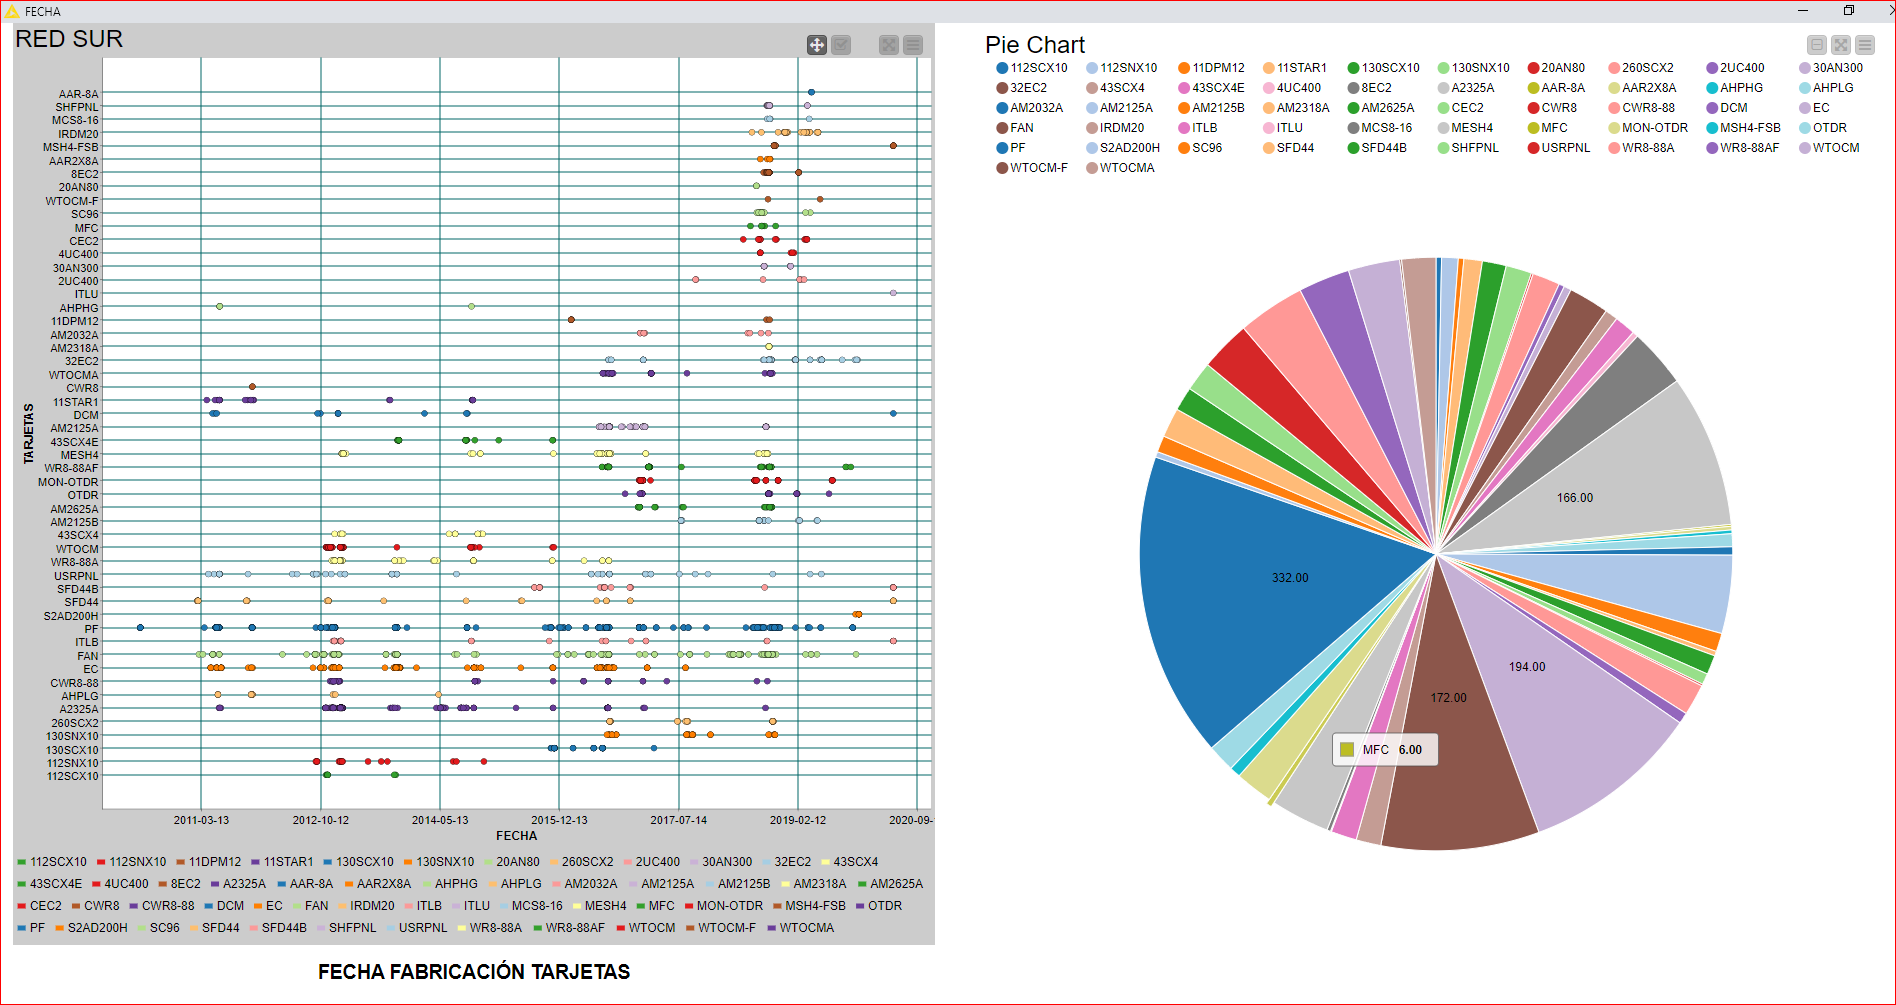Maximize the RED SUR scatter chart view
Image resolution: width=1896 pixels, height=1005 pixels.
point(888,45)
